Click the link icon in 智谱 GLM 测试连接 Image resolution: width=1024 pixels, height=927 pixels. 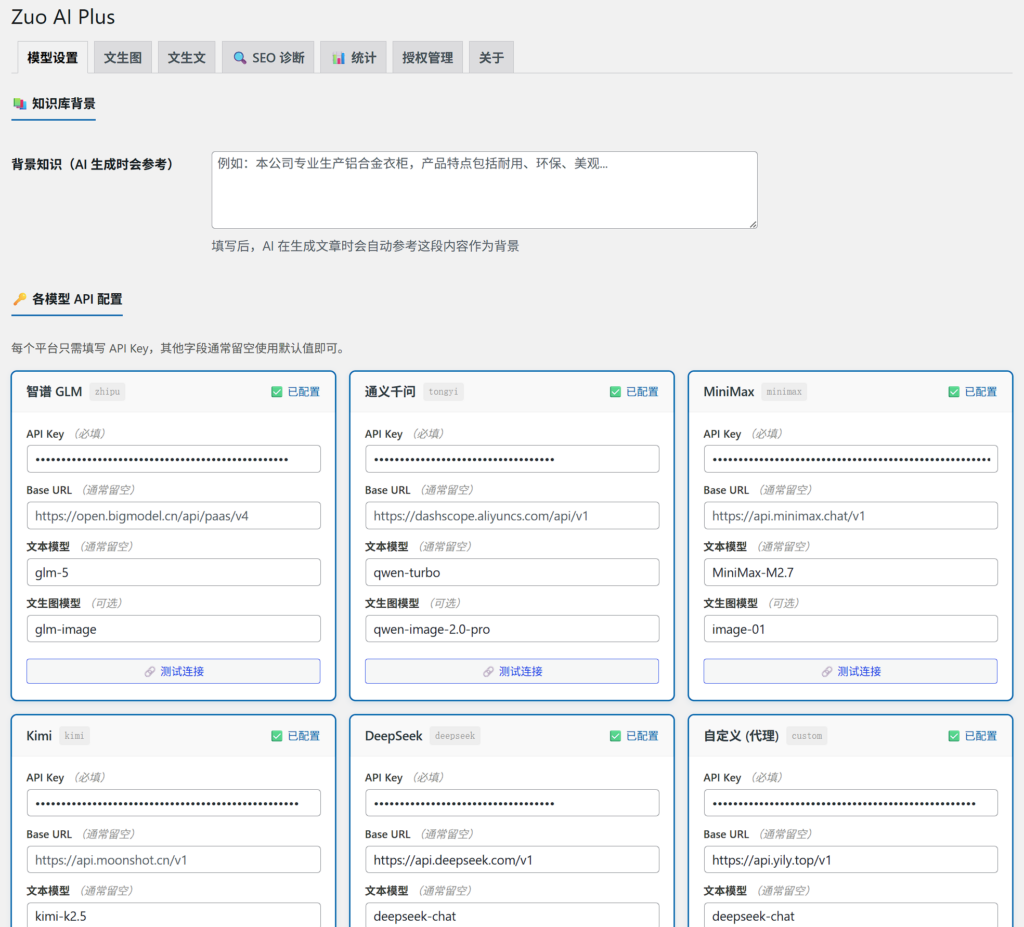[150, 672]
